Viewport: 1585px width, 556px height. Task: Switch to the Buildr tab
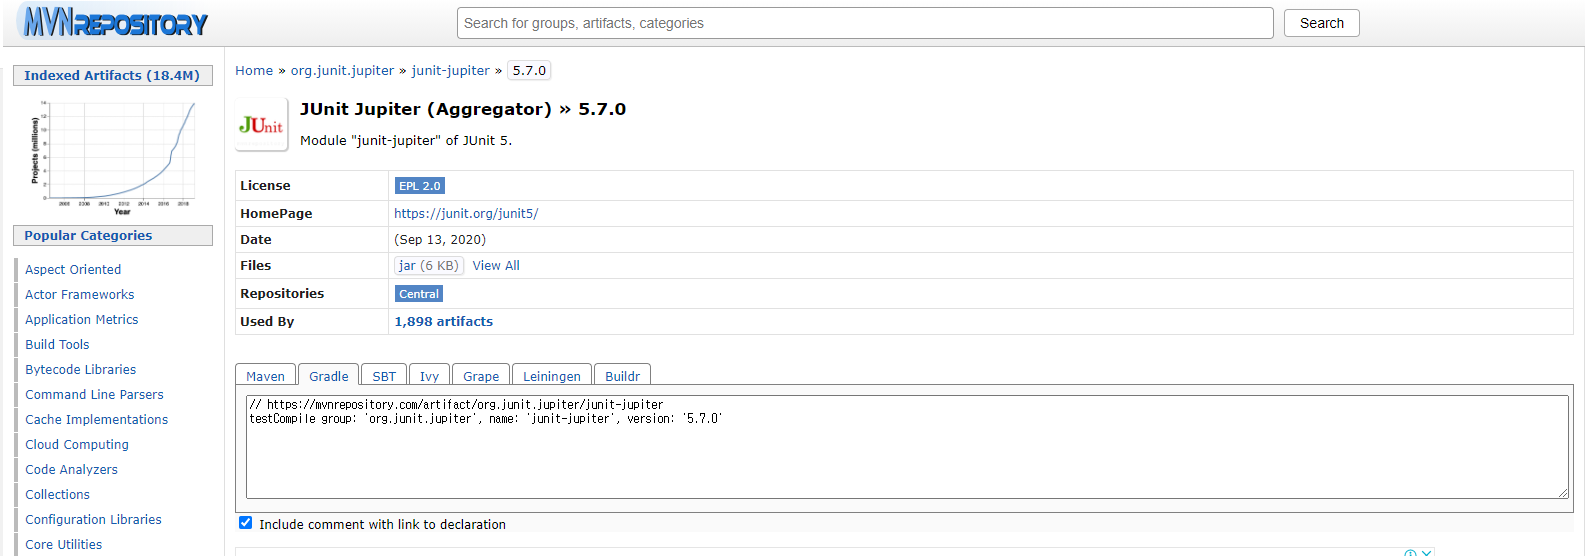622,375
